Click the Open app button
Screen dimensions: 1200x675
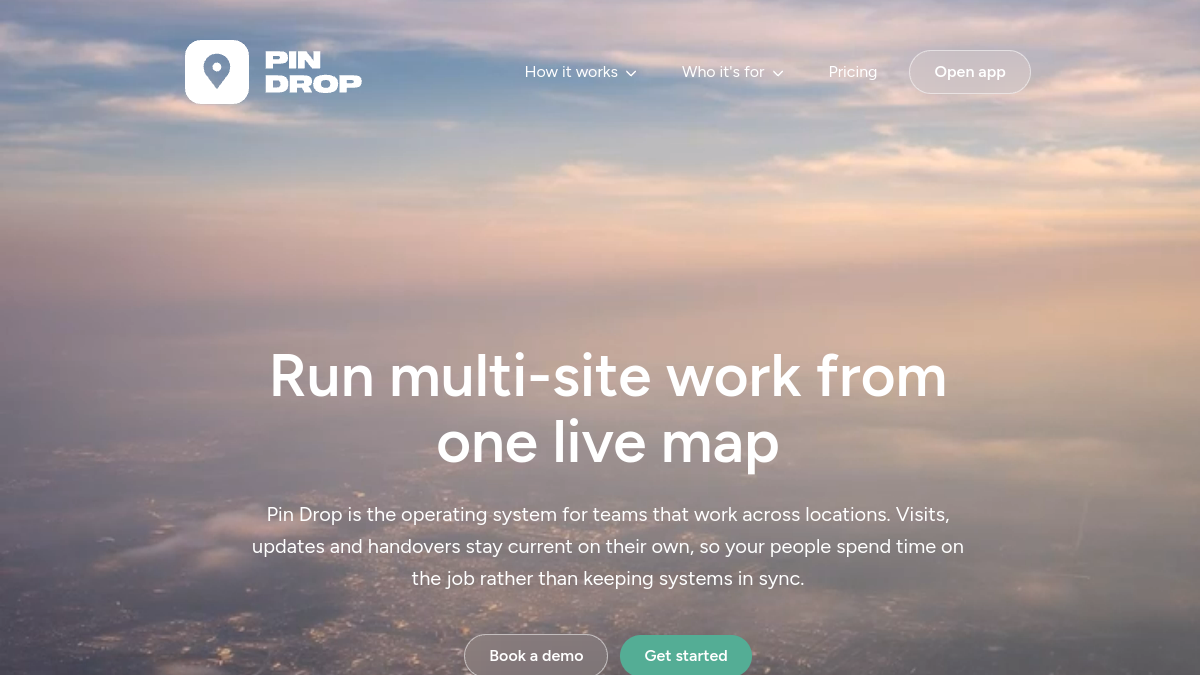click(x=970, y=72)
